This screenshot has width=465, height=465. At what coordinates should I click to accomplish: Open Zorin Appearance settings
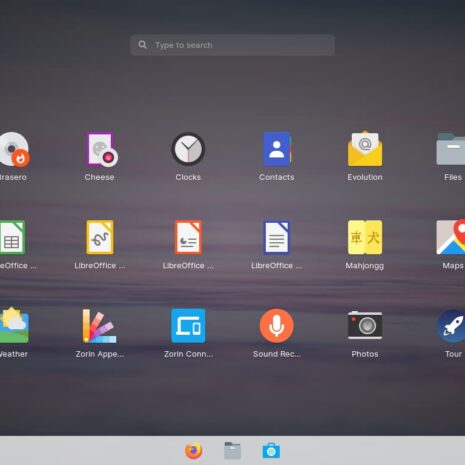coord(99,326)
